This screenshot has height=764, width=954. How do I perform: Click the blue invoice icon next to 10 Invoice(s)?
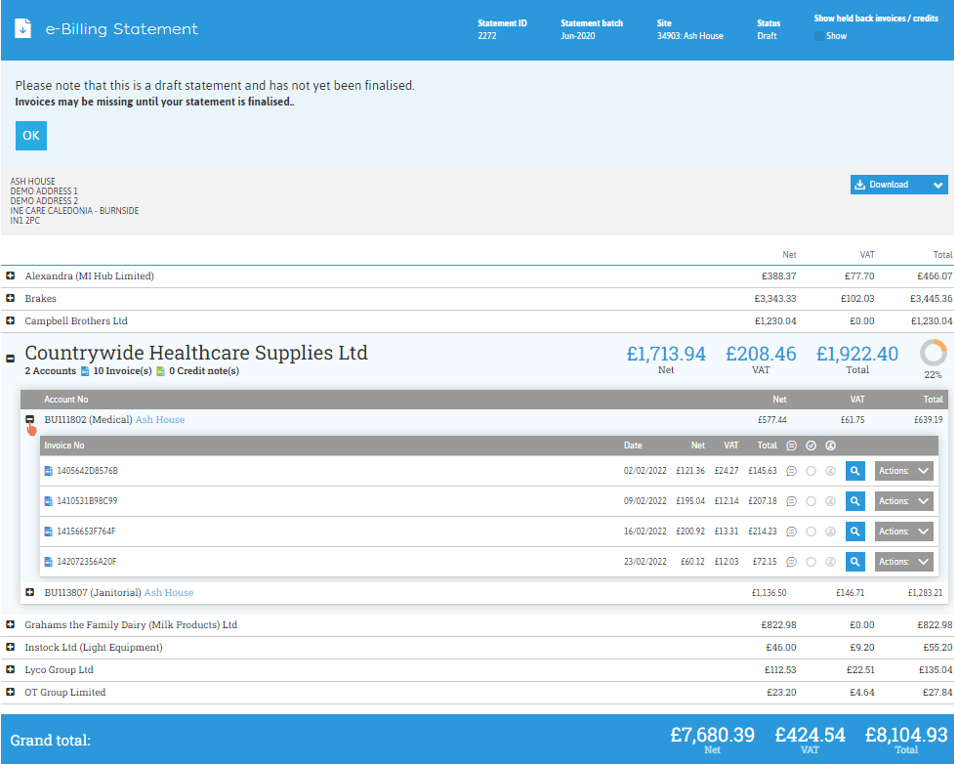[85, 371]
